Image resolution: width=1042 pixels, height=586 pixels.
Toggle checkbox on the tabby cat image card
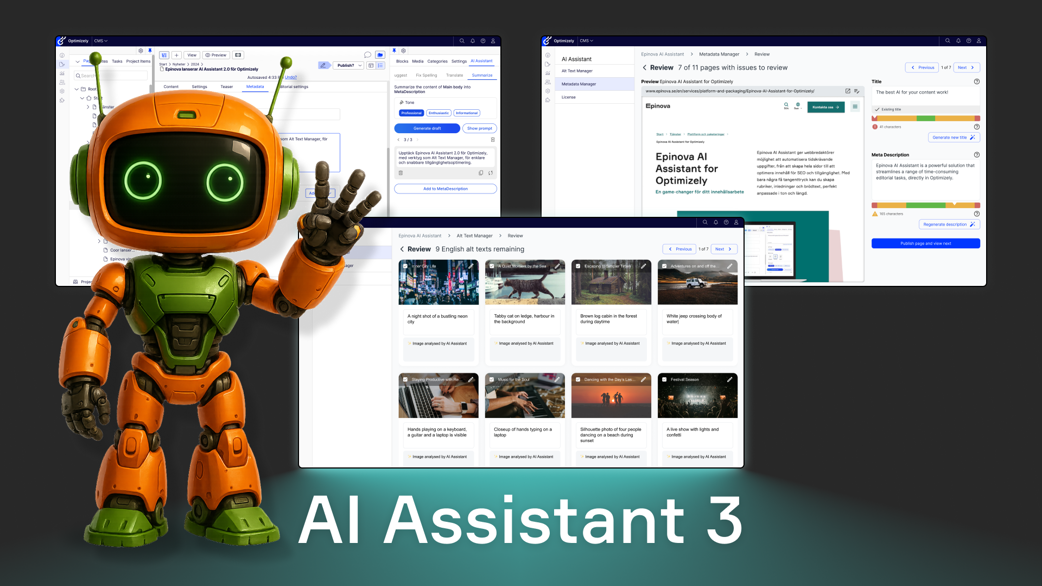pos(492,266)
